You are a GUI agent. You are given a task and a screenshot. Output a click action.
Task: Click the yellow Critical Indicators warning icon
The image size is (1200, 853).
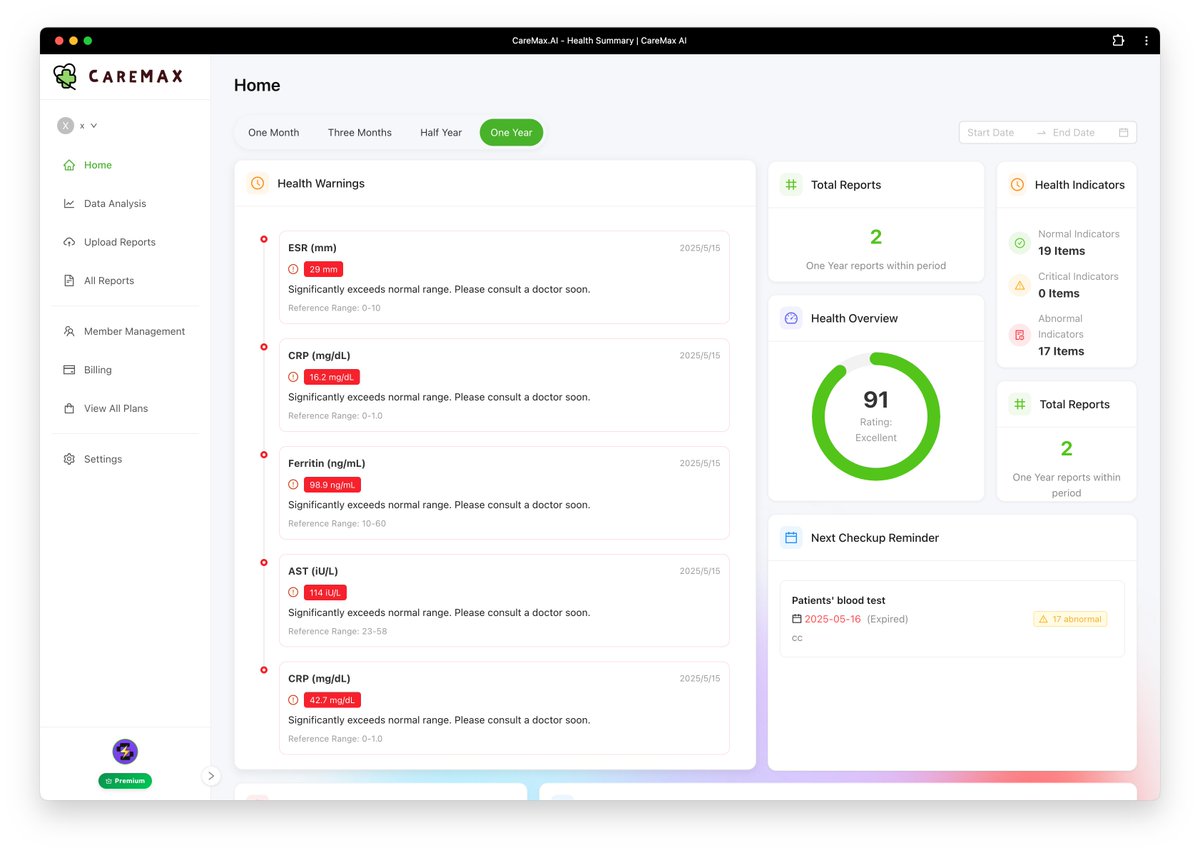click(x=1019, y=285)
